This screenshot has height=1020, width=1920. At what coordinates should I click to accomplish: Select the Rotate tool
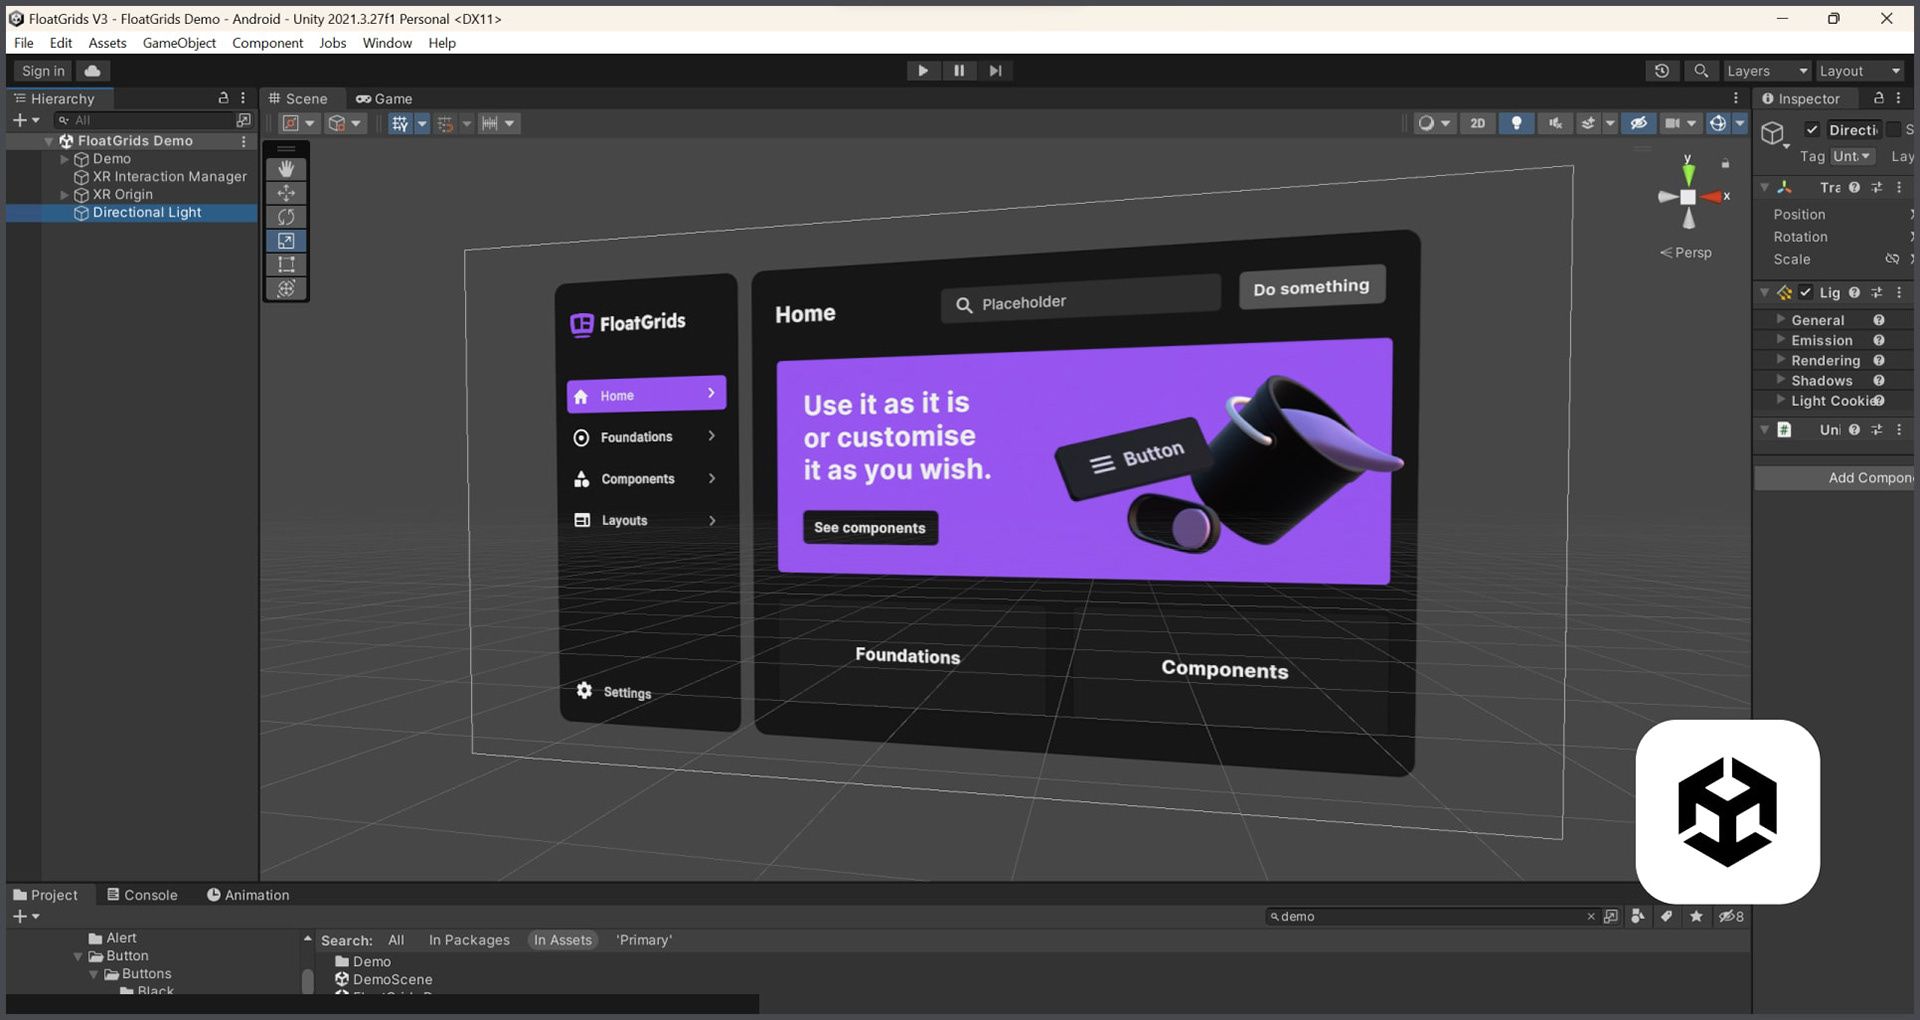[286, 217]
